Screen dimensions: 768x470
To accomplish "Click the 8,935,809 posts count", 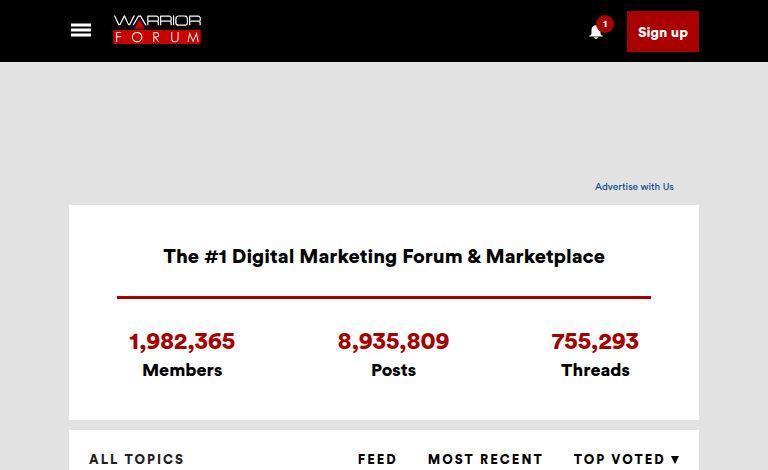I will (x=393, y=342).
